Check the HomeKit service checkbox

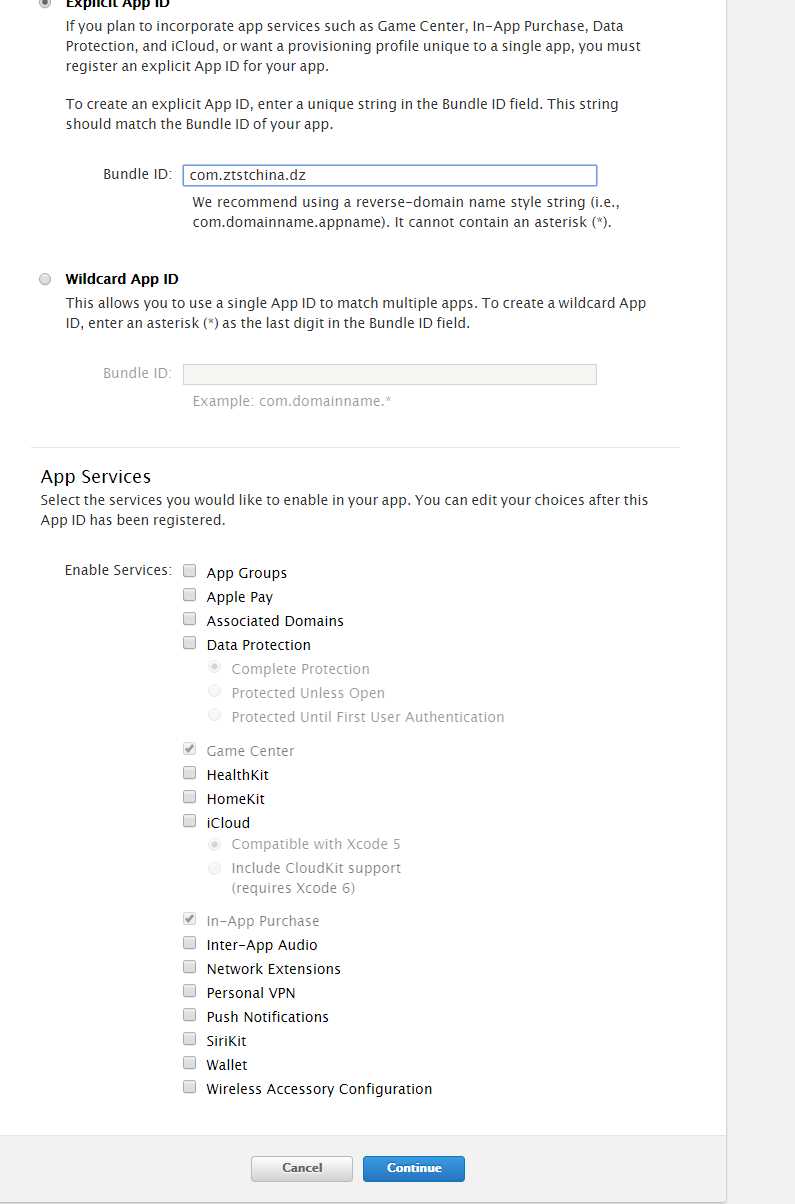coord(189,797)
